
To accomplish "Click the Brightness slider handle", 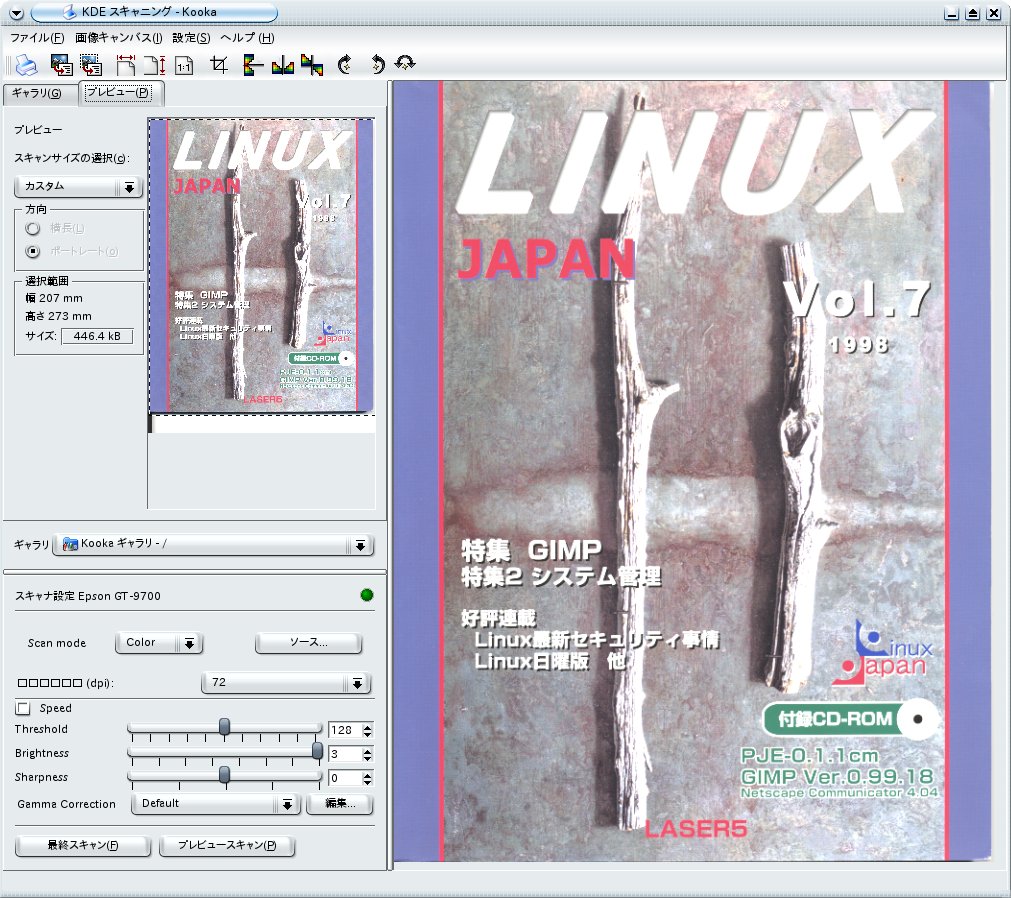I will (317, 751).
